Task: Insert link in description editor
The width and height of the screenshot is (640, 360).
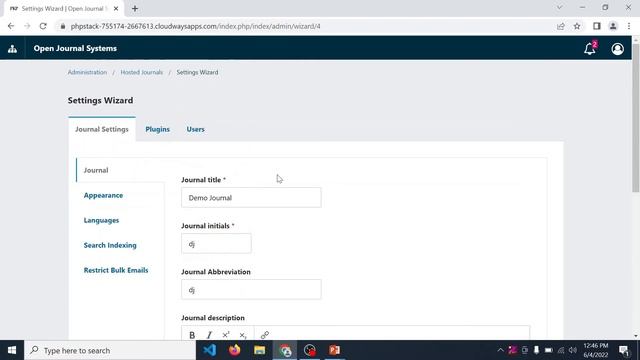Action: [x=264, y=335]
